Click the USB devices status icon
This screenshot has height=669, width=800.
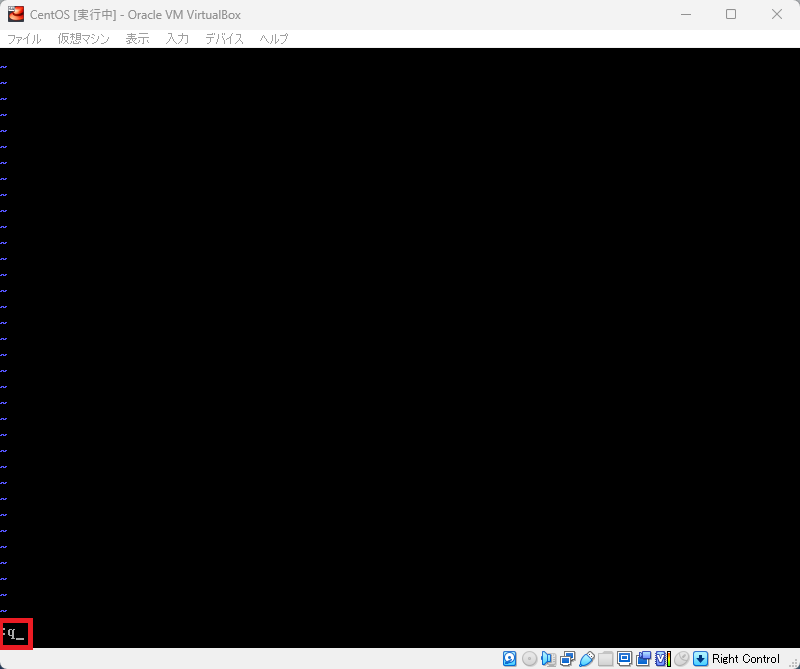pos(587,659)
